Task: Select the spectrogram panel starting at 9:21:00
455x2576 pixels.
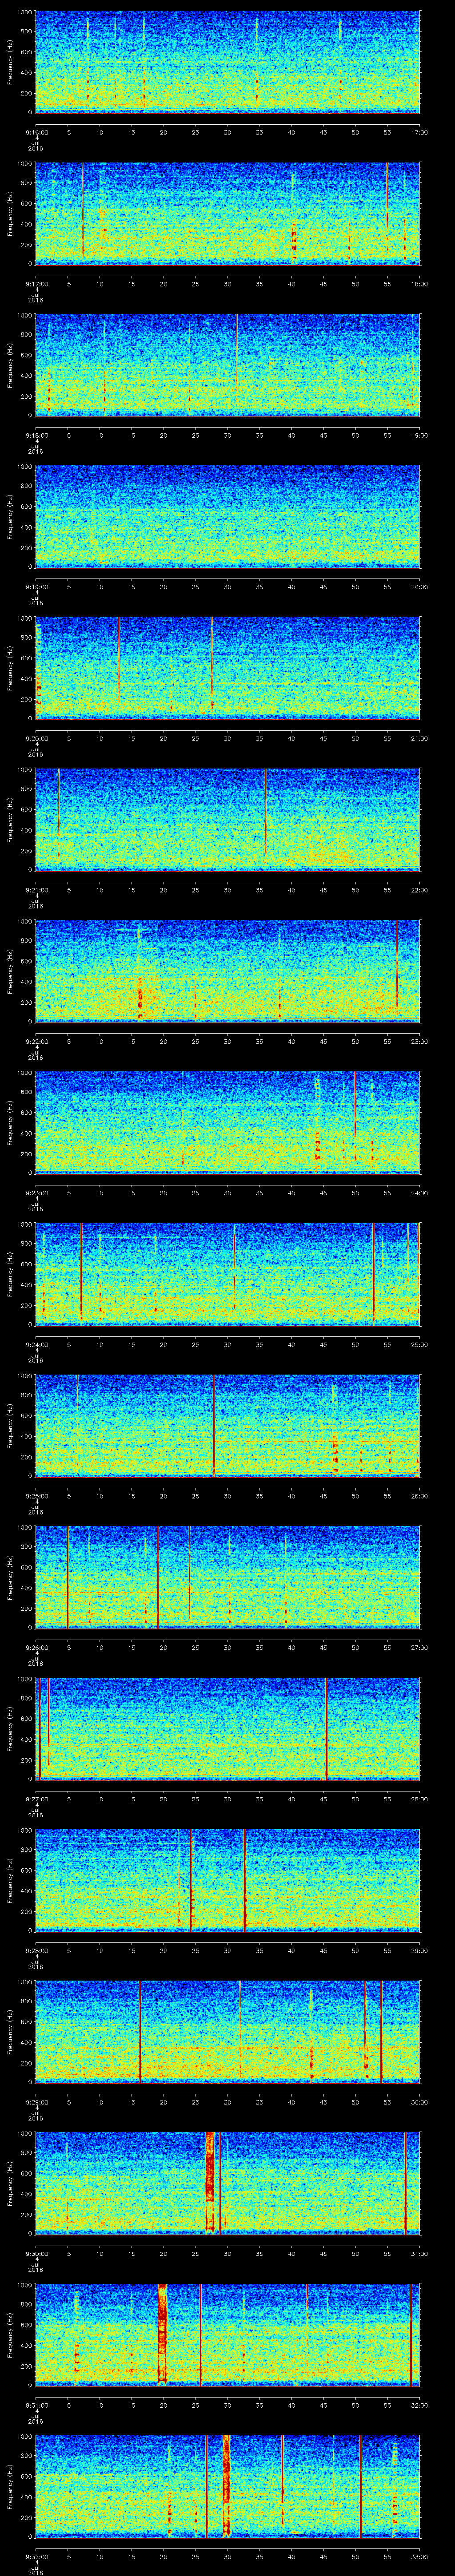Action: (x=228, y=819)
